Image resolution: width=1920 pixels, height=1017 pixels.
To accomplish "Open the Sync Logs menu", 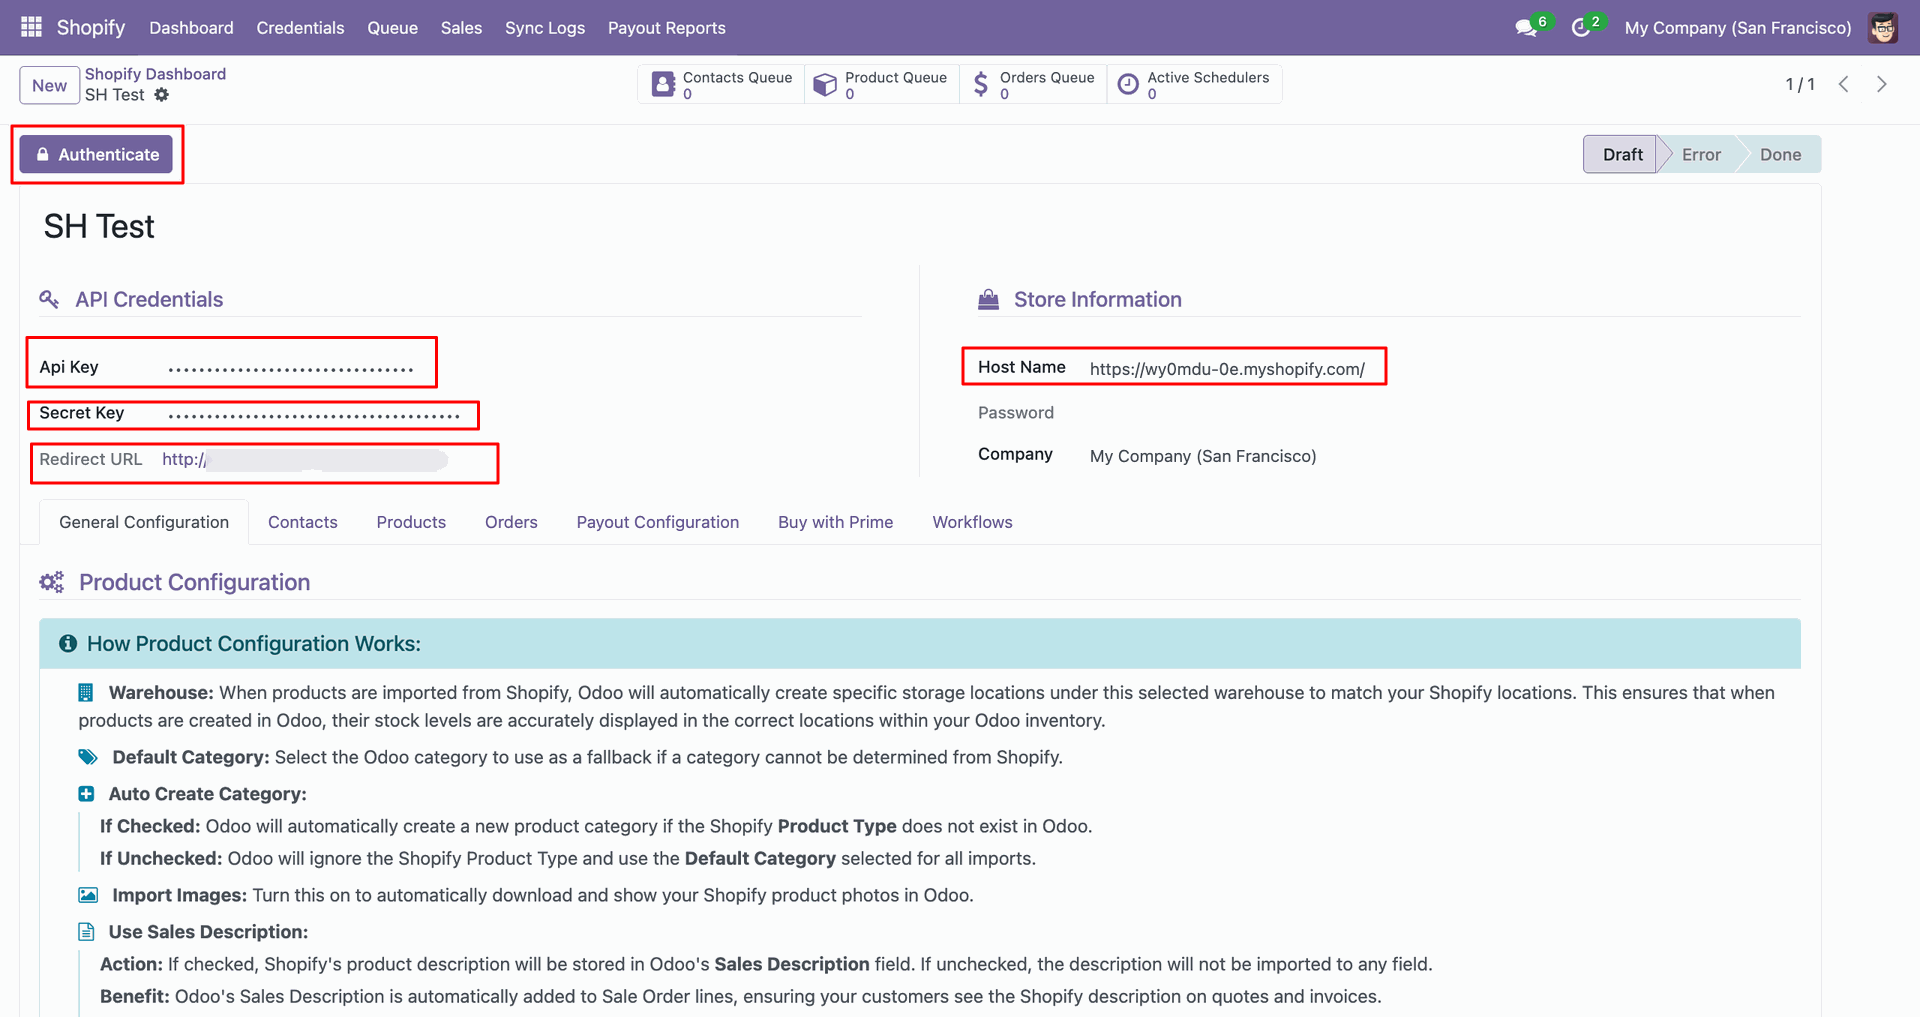I will tap(544, 28).
